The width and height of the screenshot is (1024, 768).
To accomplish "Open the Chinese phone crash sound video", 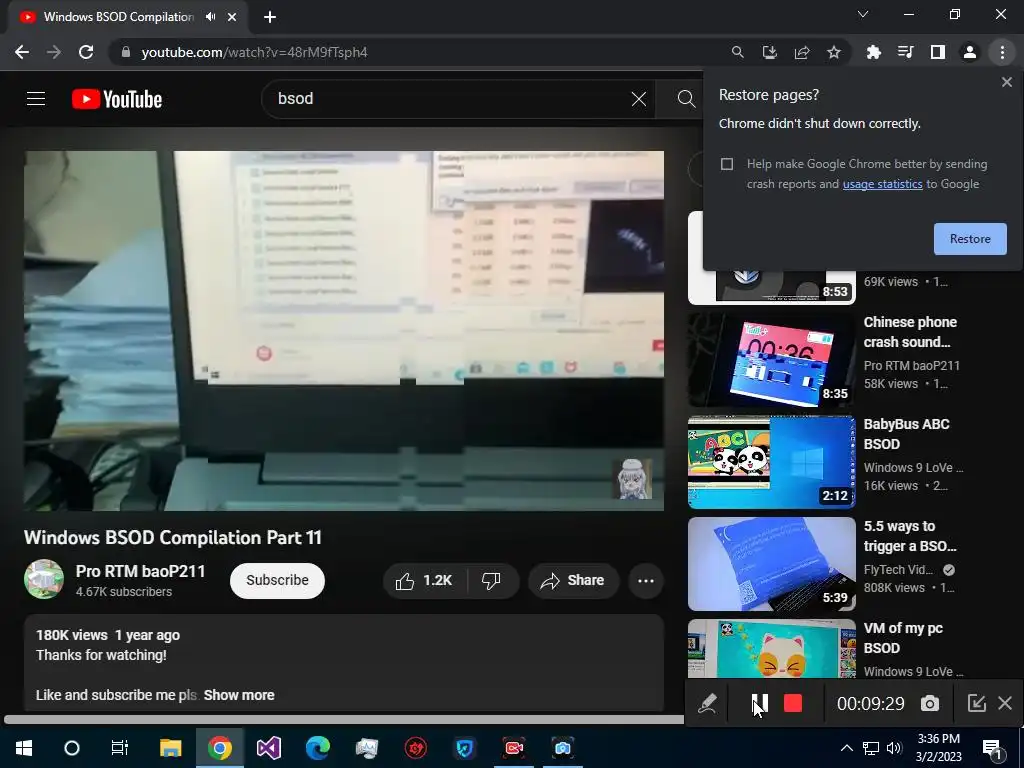I will pyautogui.click(x=910, y=332).
